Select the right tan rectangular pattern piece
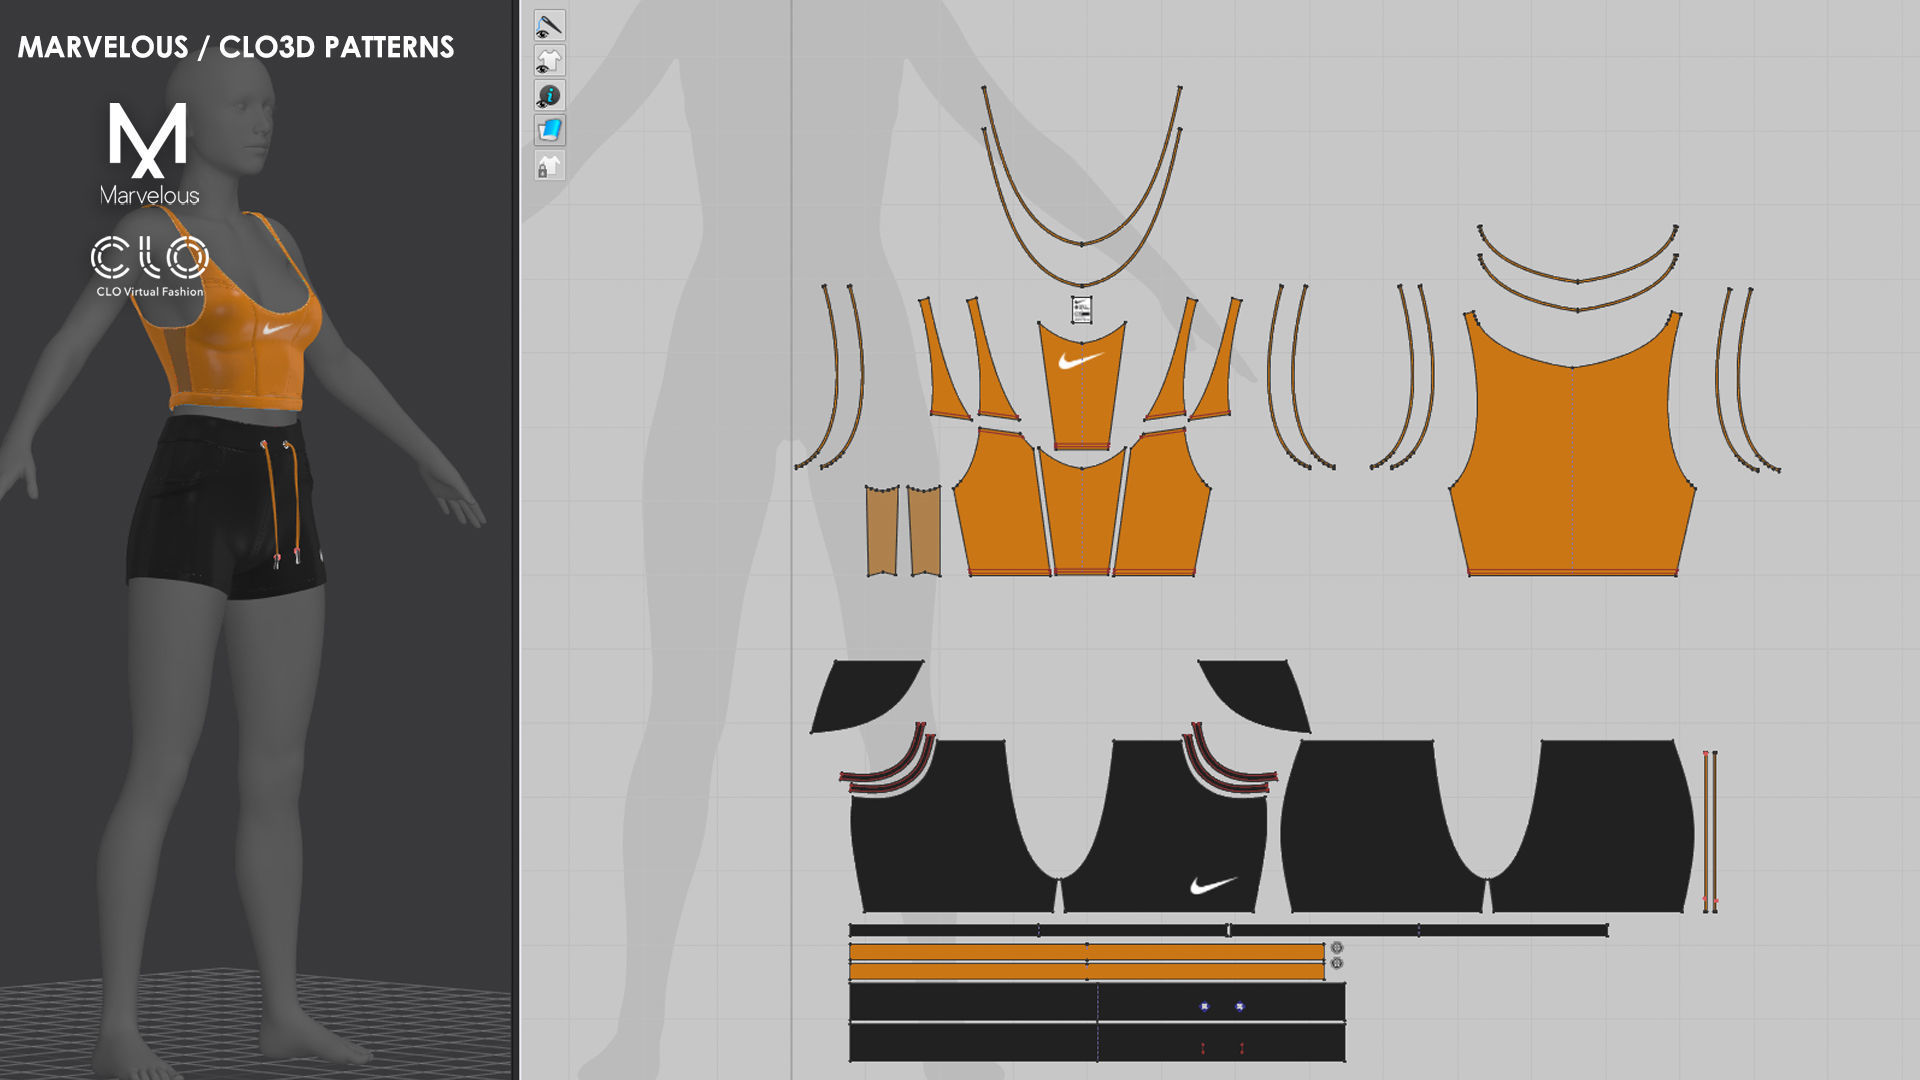 tap(924, 531)
